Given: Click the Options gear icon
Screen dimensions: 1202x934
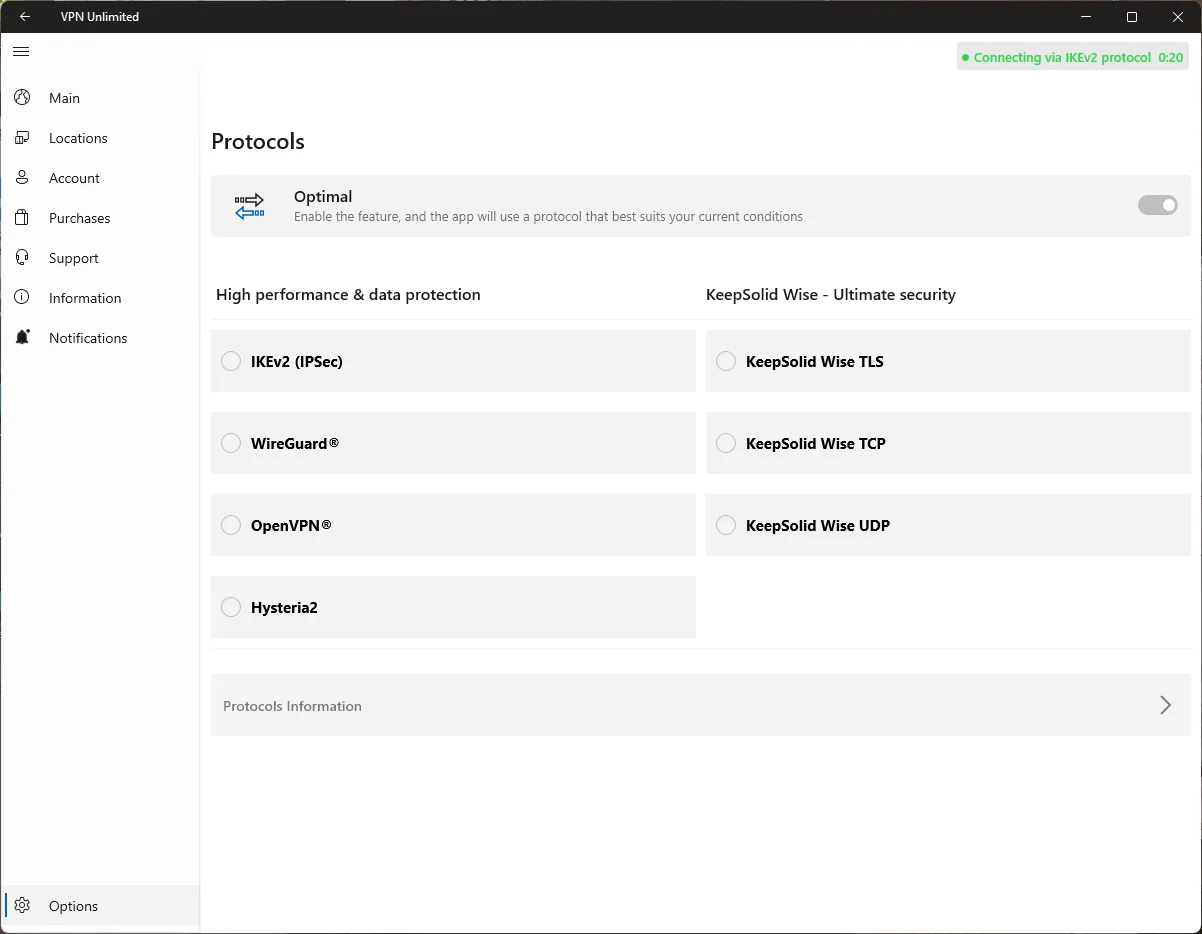Looking at the screenshot, I should pyautogui.click(x=22, y=905).
